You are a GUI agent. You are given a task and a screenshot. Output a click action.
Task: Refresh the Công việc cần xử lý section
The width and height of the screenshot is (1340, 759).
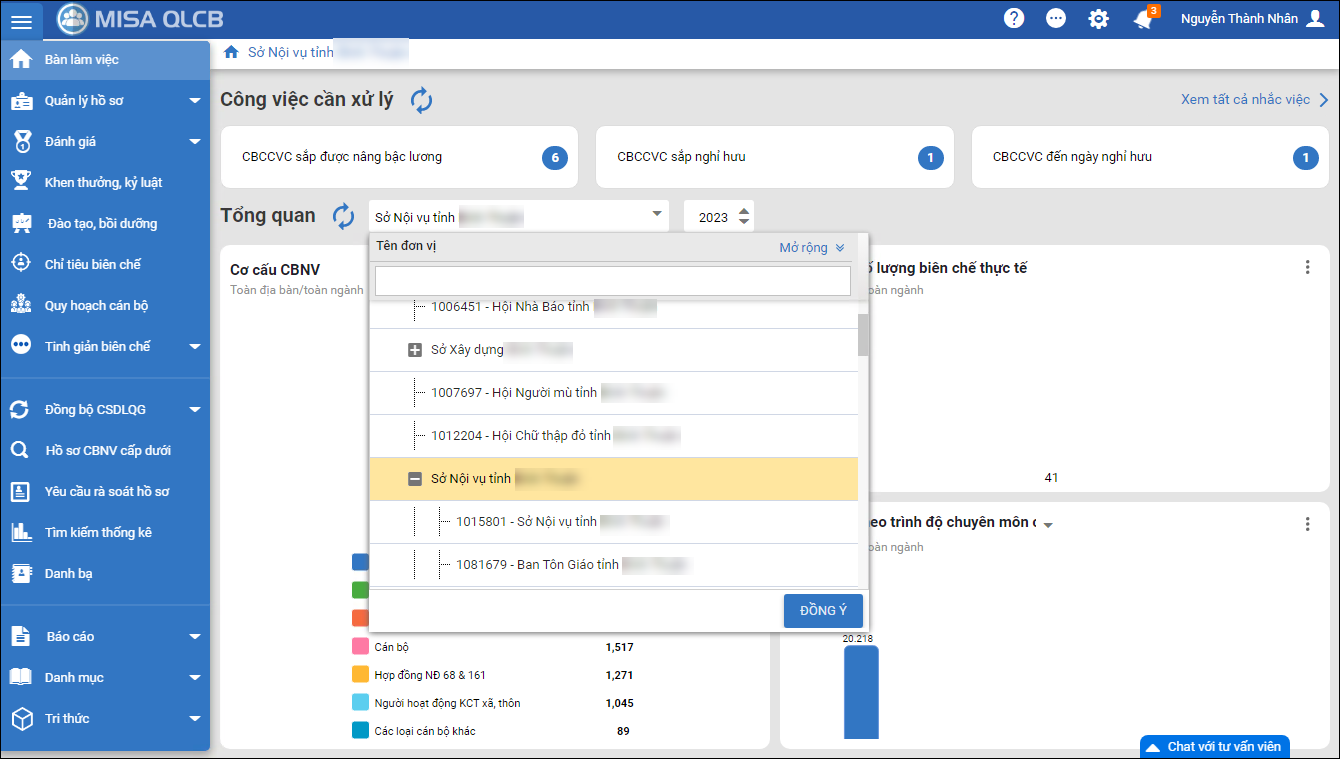421,100
